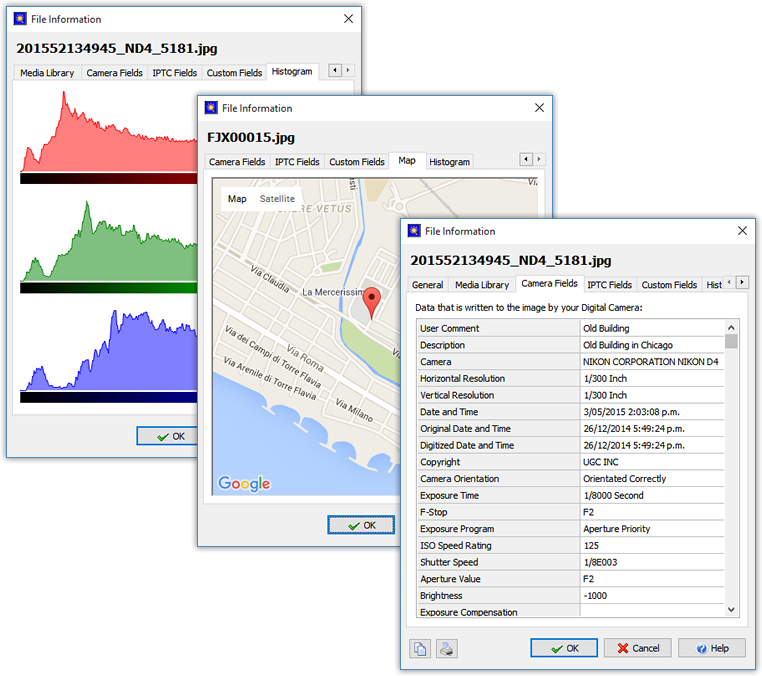Click the printer icon button
The height and width of the screenshot is (676, 762).
446,649
